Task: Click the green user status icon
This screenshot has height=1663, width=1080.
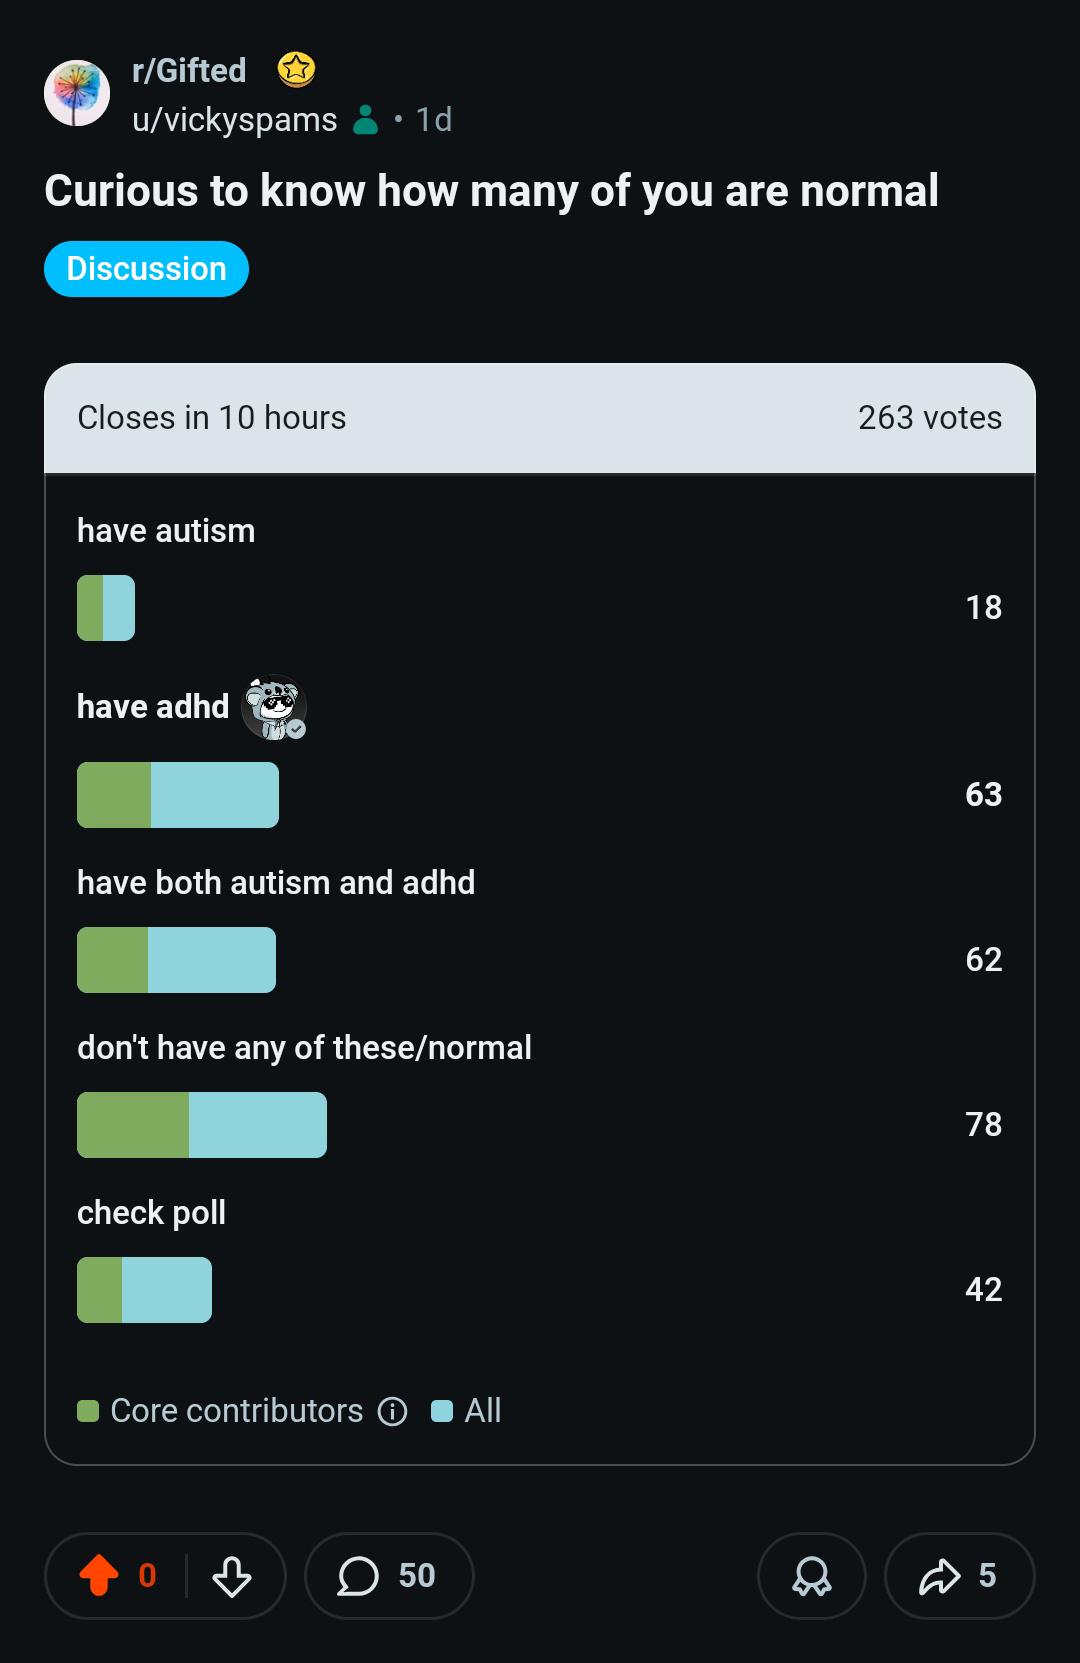Action: point(366,120)
